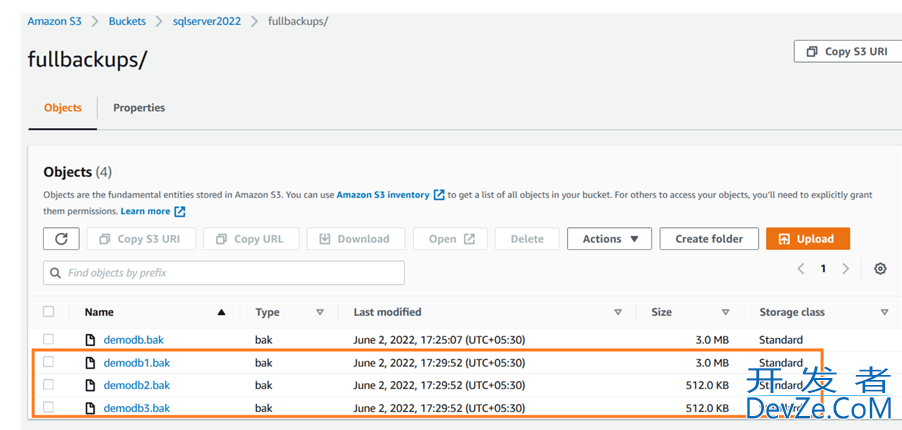This screenshot has height=430, width=902.
Task: Click the Last modified column header text
Action: tap(387, 312)
